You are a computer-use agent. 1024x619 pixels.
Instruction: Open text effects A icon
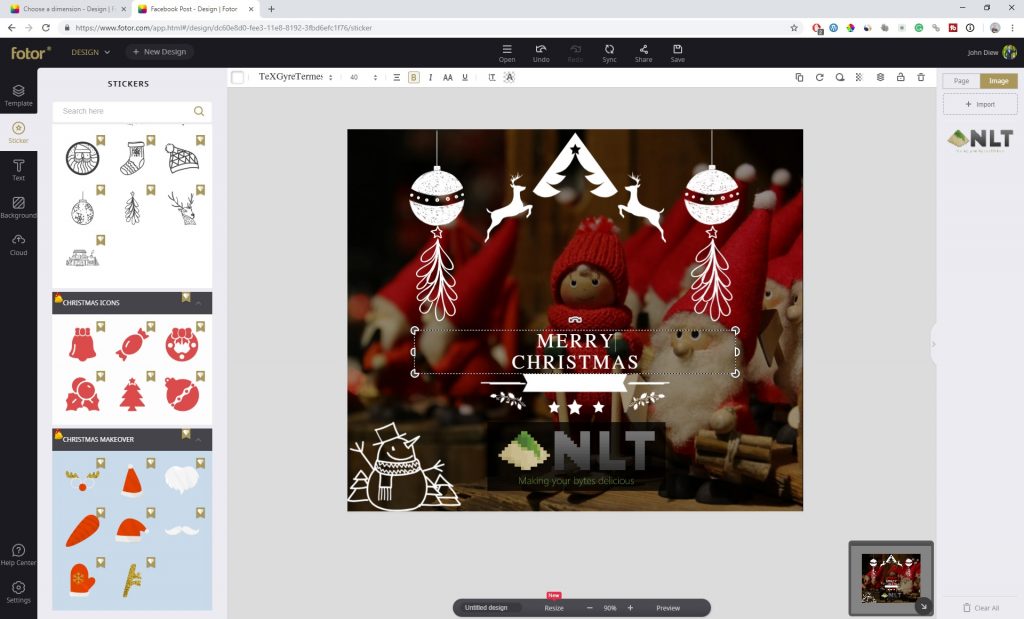click(509, 77)
